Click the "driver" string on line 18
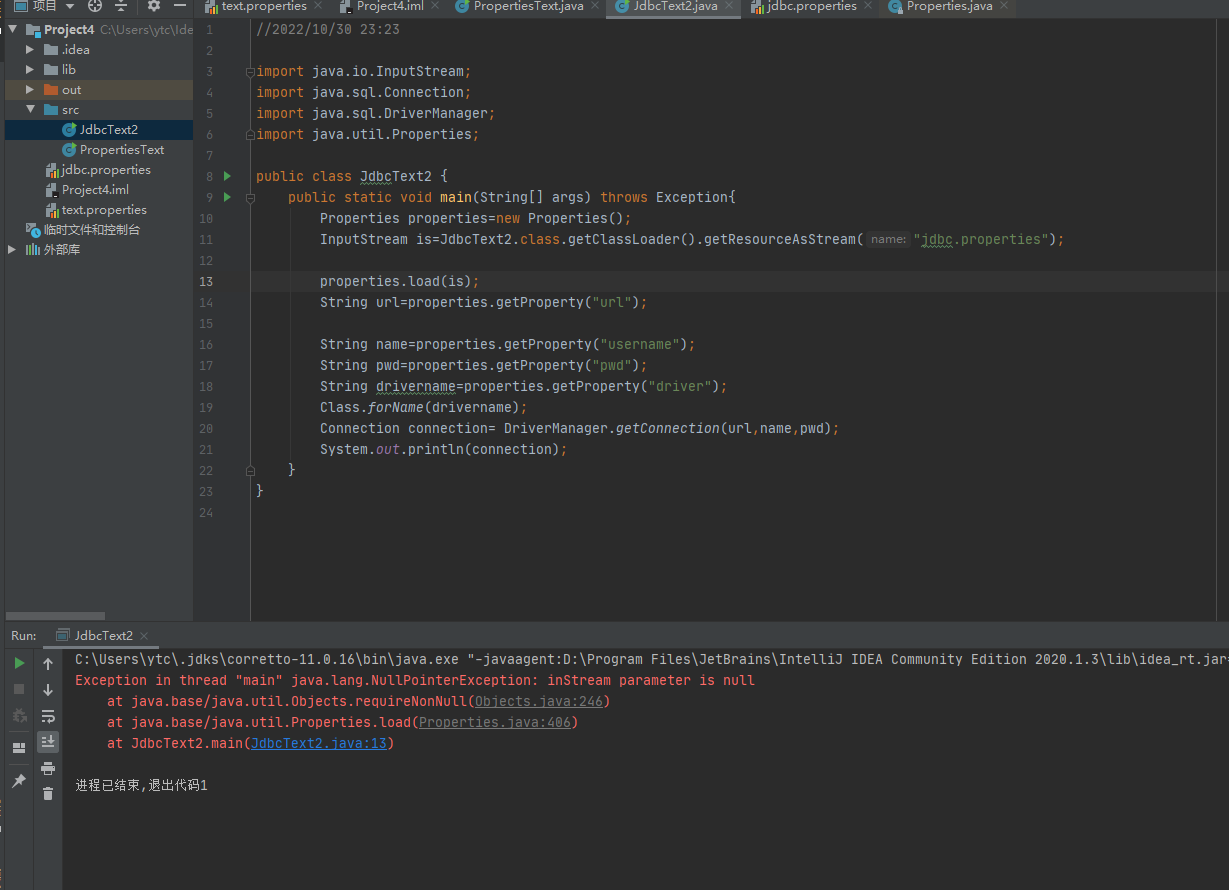Screen dimensions: 1229x890 tap(679, 386)
